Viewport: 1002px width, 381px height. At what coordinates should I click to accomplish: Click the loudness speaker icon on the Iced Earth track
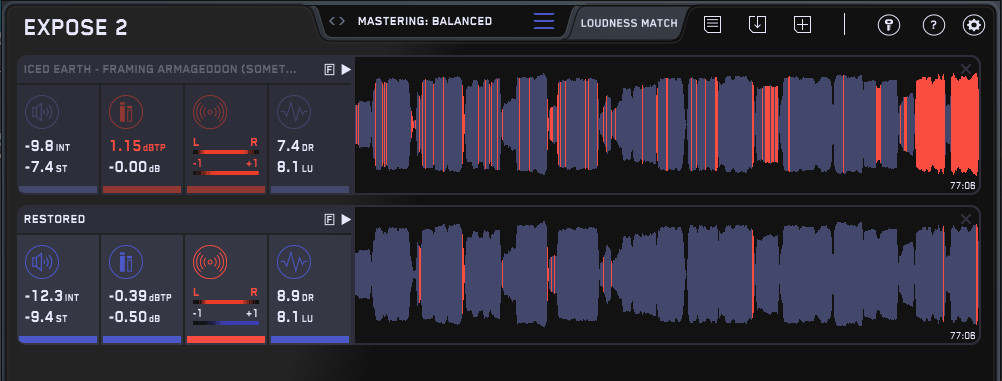tap(42, 112)
